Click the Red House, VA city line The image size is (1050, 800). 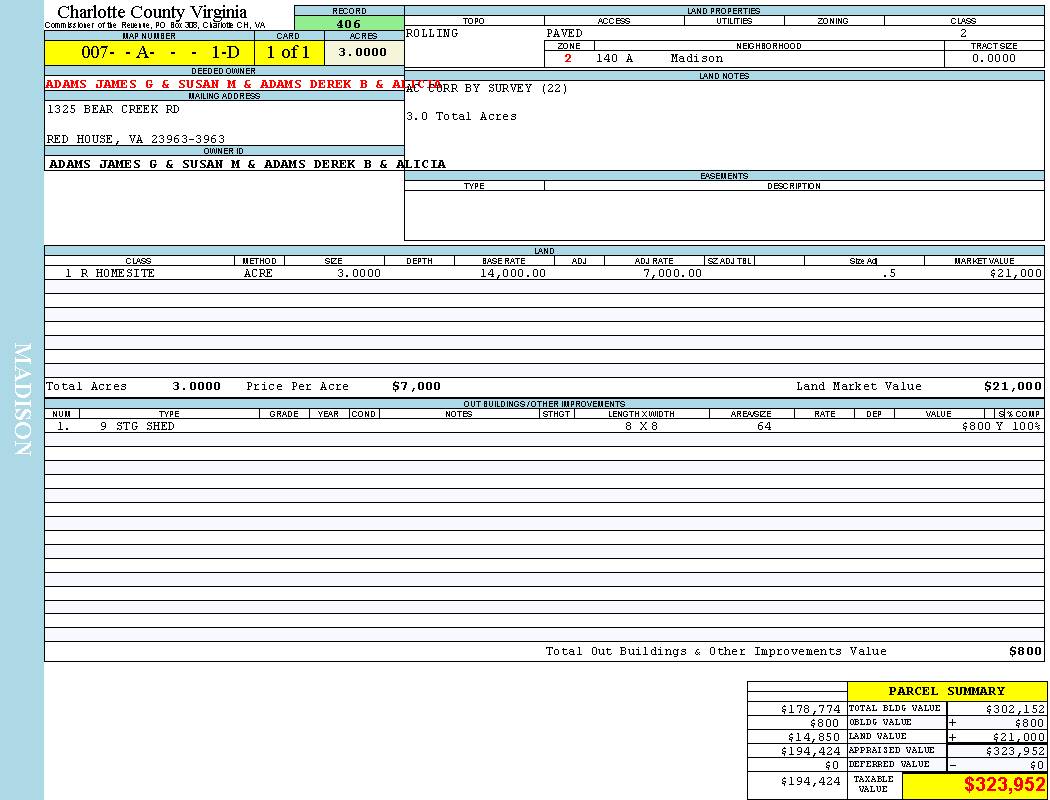coord(136,139)
